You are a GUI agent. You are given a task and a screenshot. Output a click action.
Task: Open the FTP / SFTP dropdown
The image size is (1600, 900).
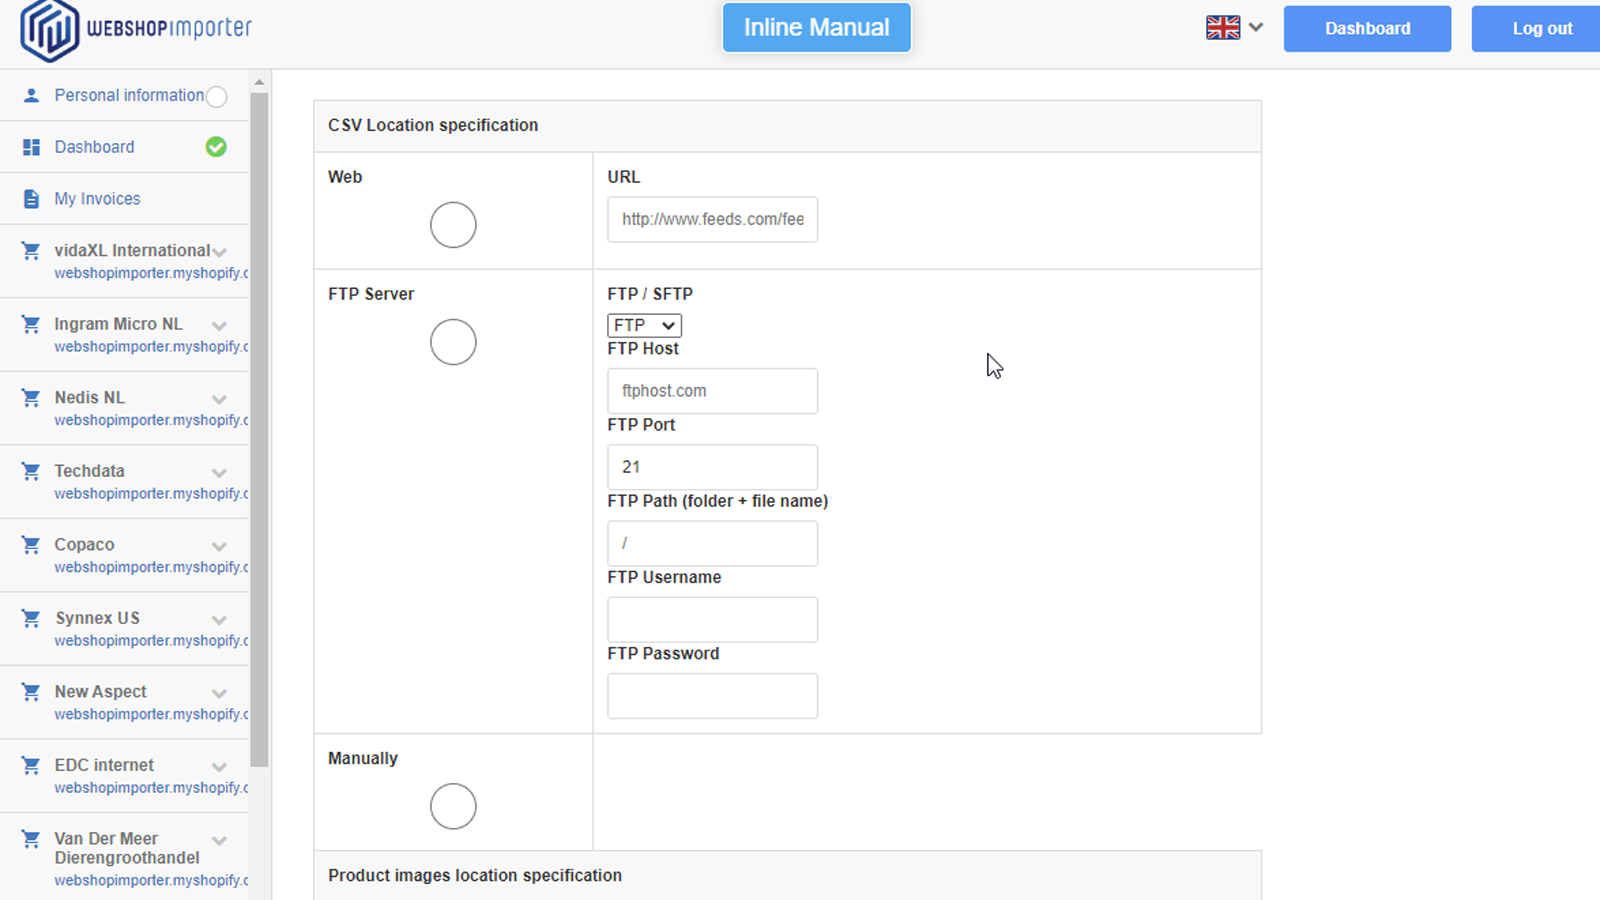click(x=644, y=325)
